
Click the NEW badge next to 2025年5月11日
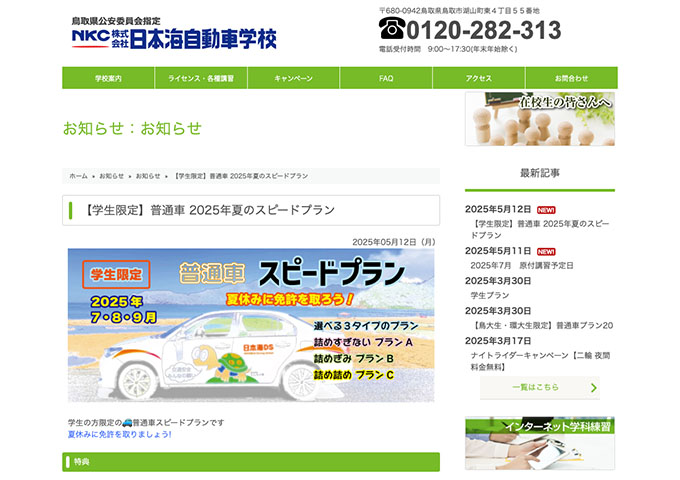pyautogui.click(x=546, y=252)
